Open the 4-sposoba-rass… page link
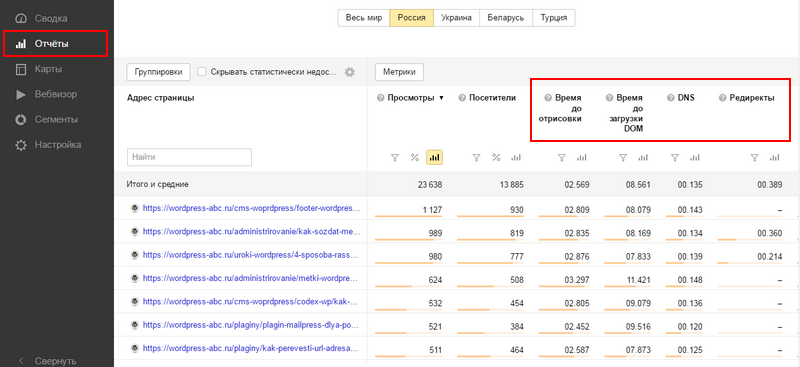800x367 pixels. point(252,254)
